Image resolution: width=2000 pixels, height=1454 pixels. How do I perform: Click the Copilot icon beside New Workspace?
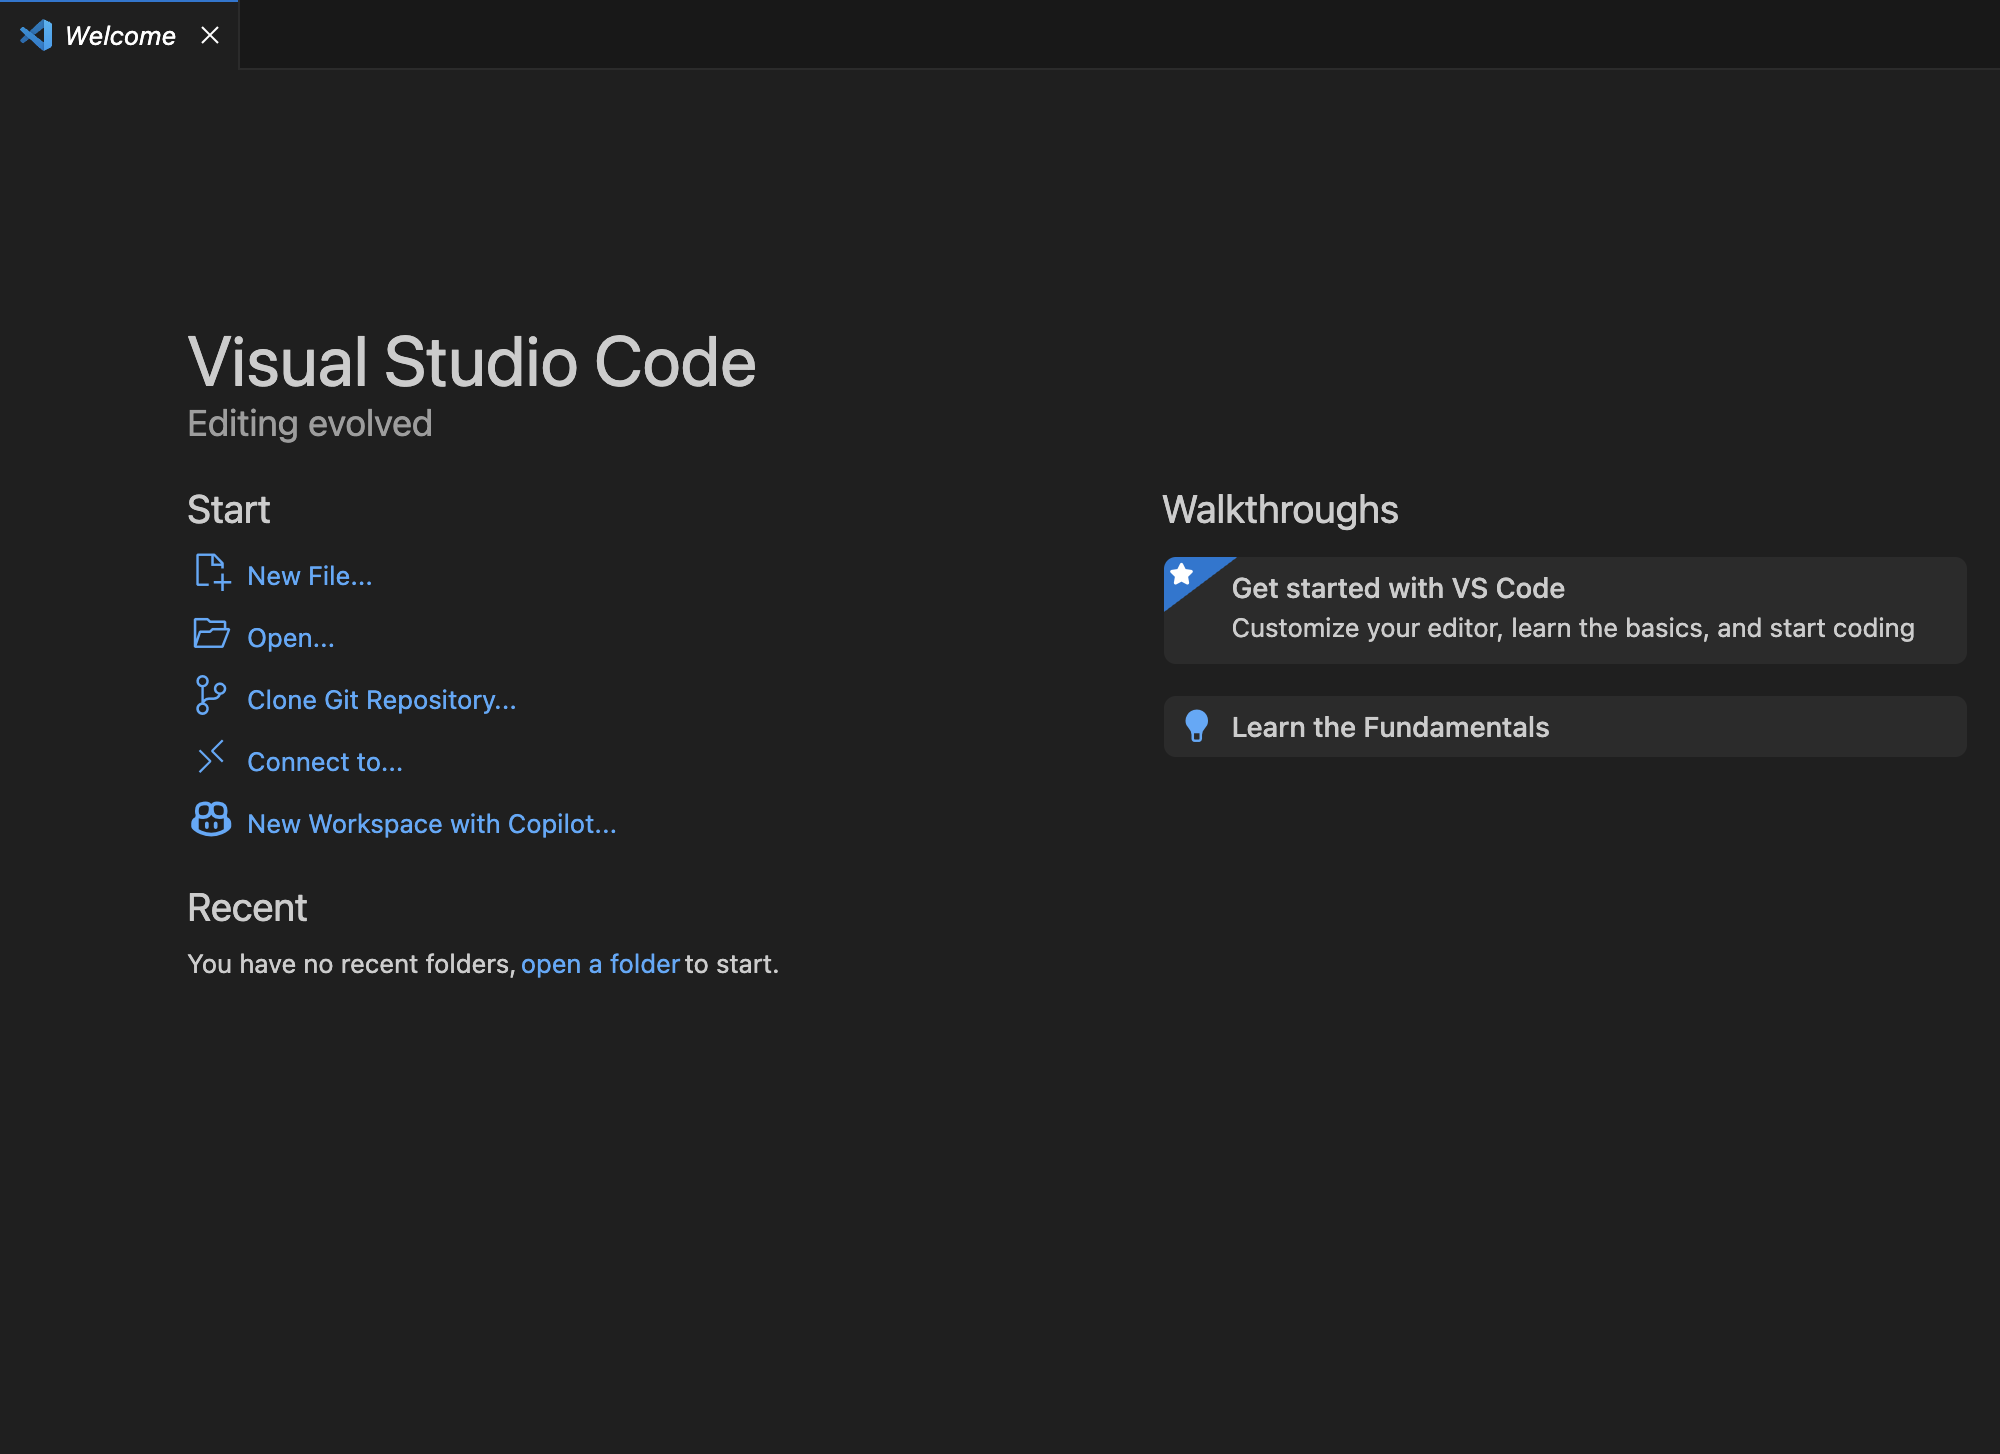point(211,819)
